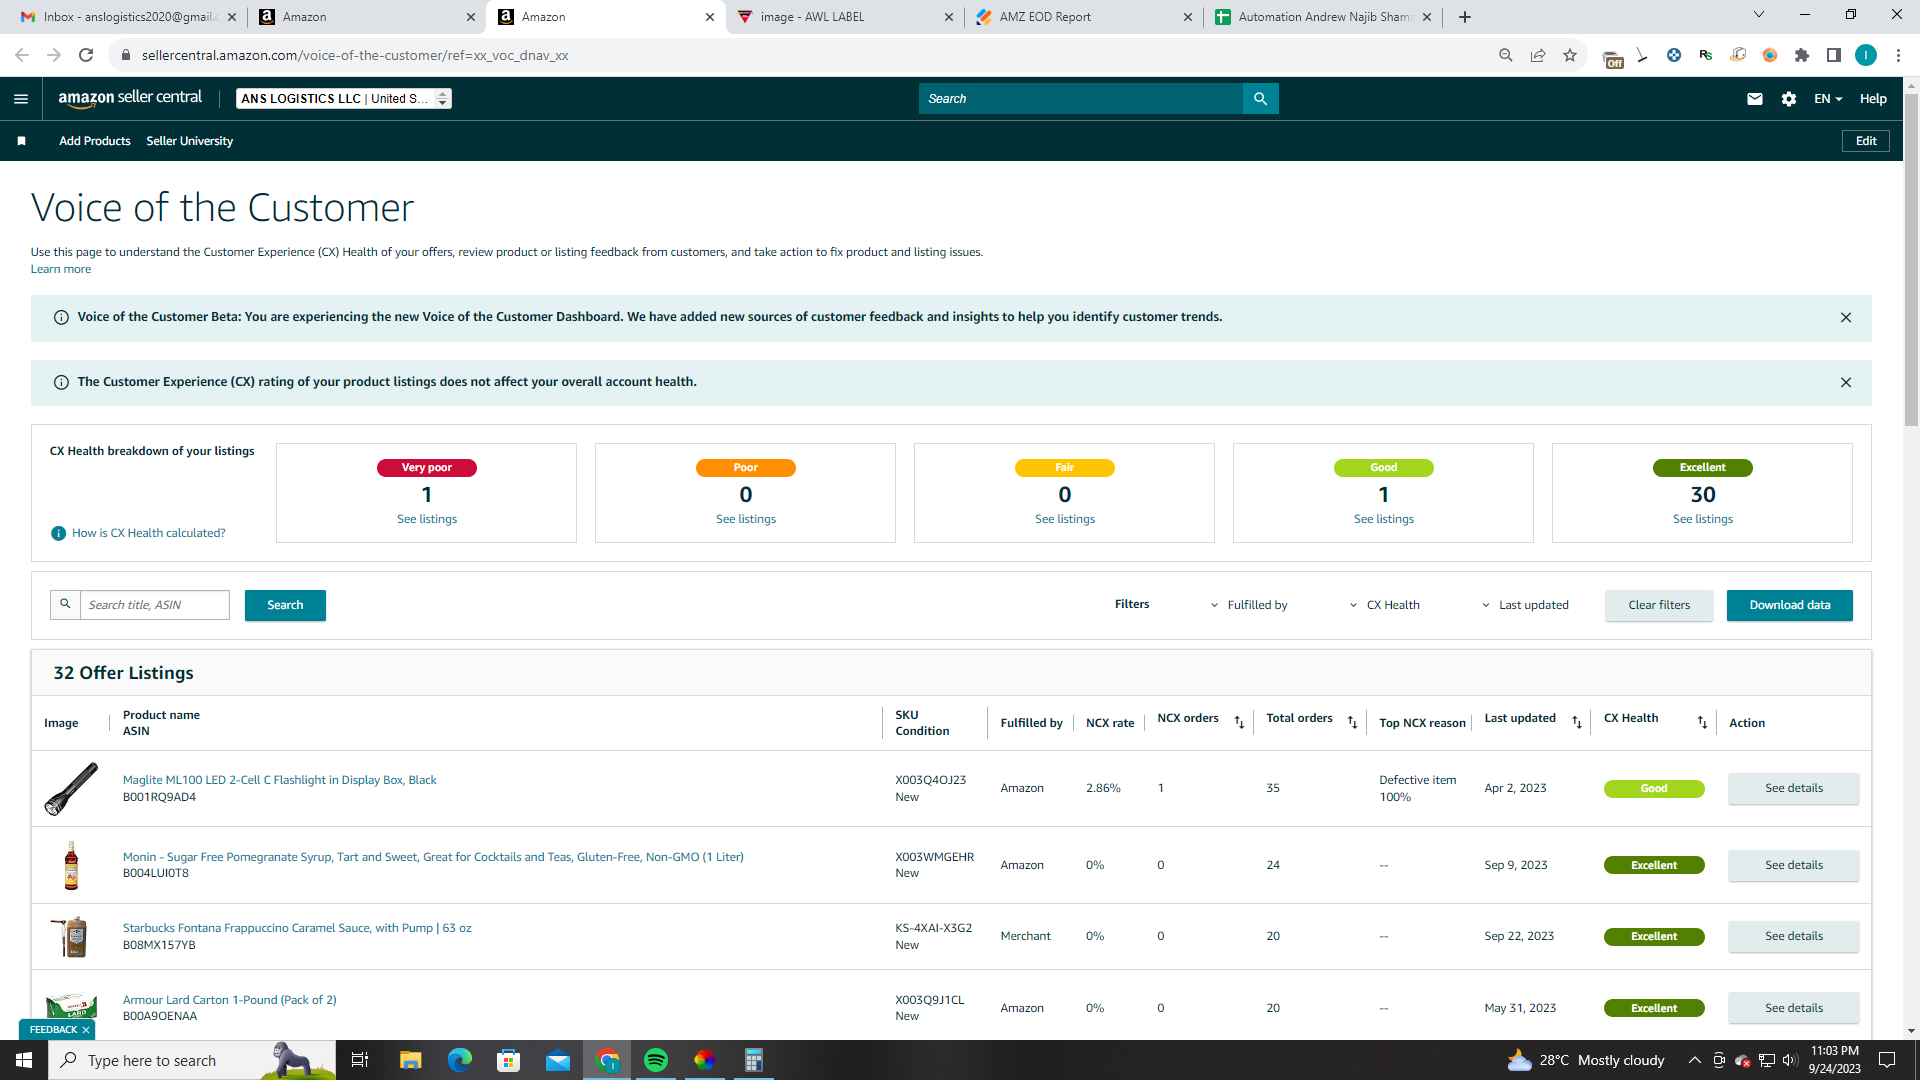Screen dimensions: 1920x1080
Task: Open Armour Lard Carton product link
Action: click(230, 1000)
